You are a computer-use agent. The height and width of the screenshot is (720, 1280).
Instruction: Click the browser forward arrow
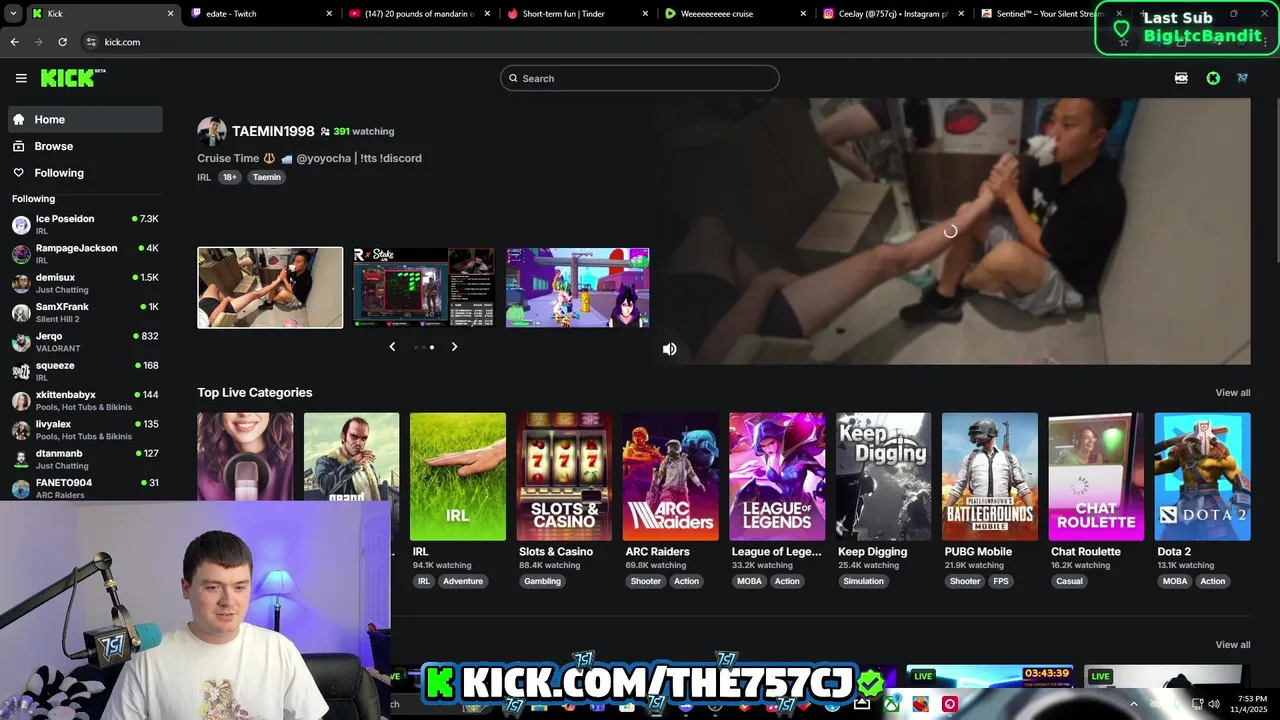click(x=38, y=42)
